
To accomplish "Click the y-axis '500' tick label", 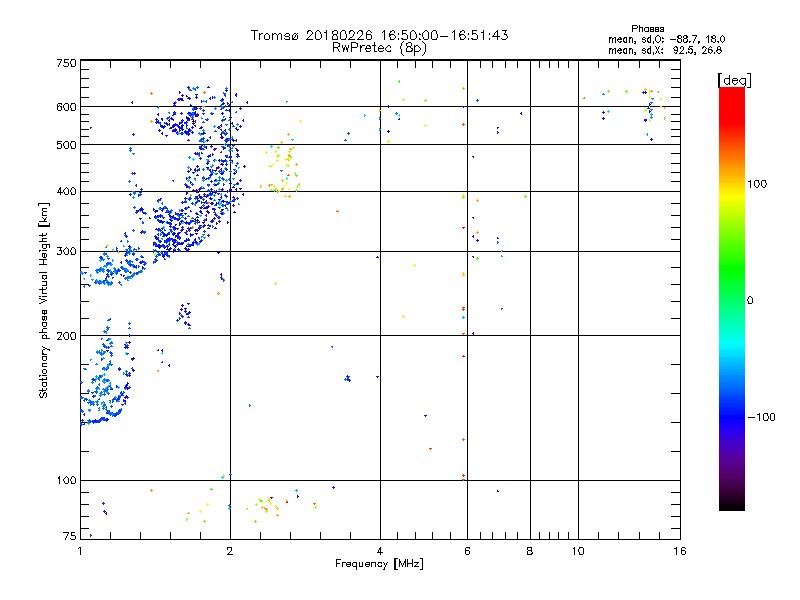I will (66, 145).
